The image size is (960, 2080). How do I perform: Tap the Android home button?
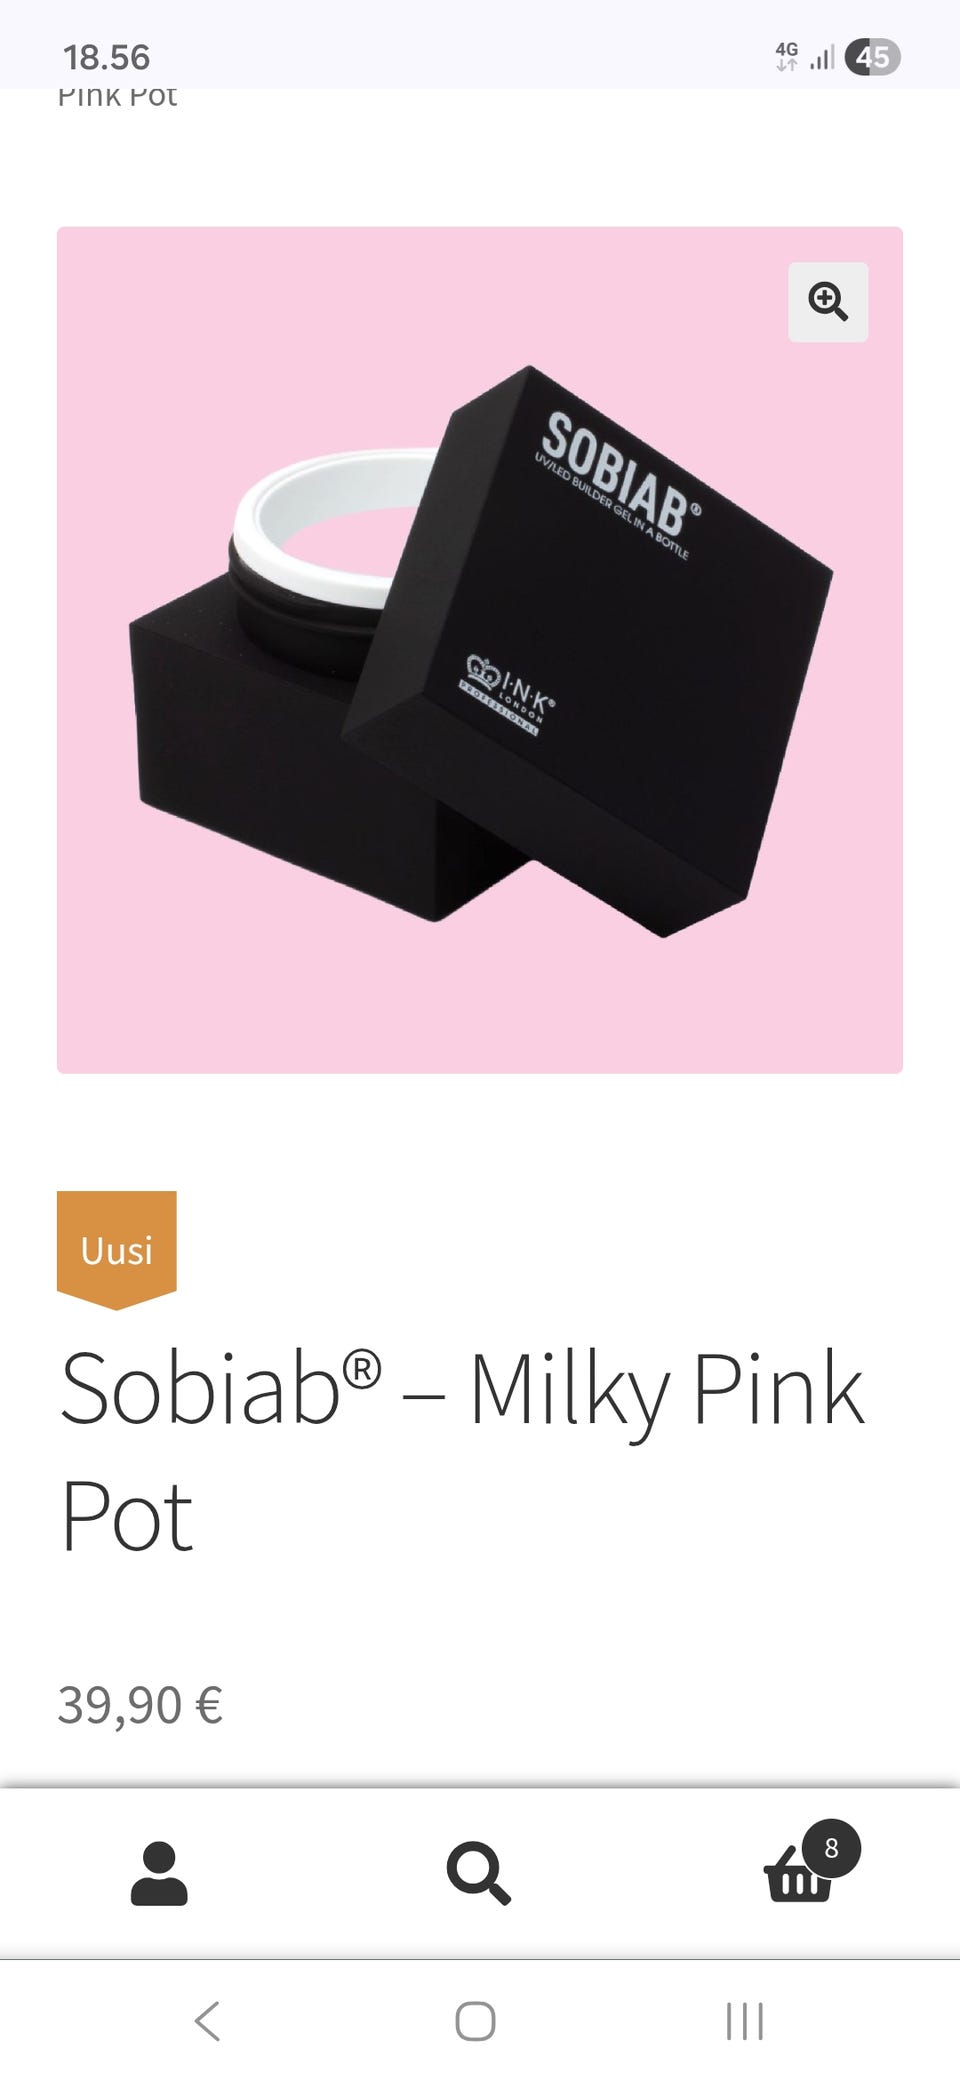pos(475,2021)
